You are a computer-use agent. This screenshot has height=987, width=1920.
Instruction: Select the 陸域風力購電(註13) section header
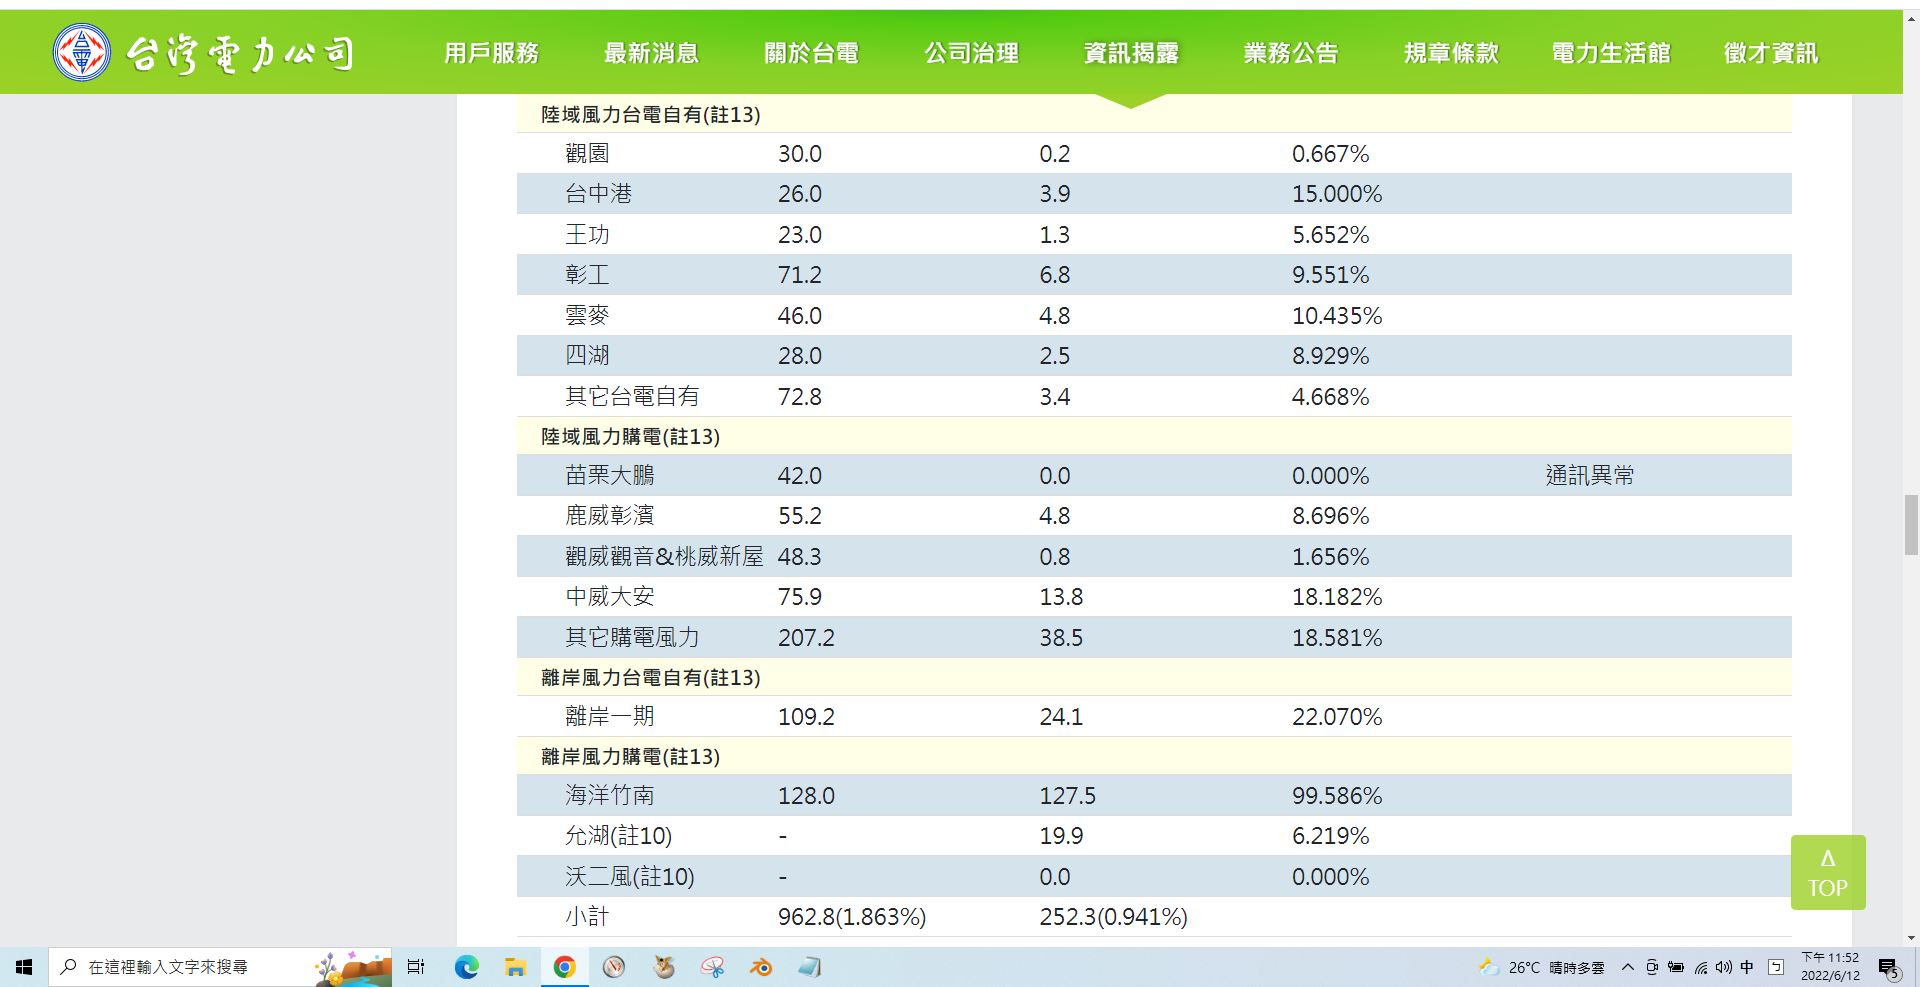(x=631, y=437)
